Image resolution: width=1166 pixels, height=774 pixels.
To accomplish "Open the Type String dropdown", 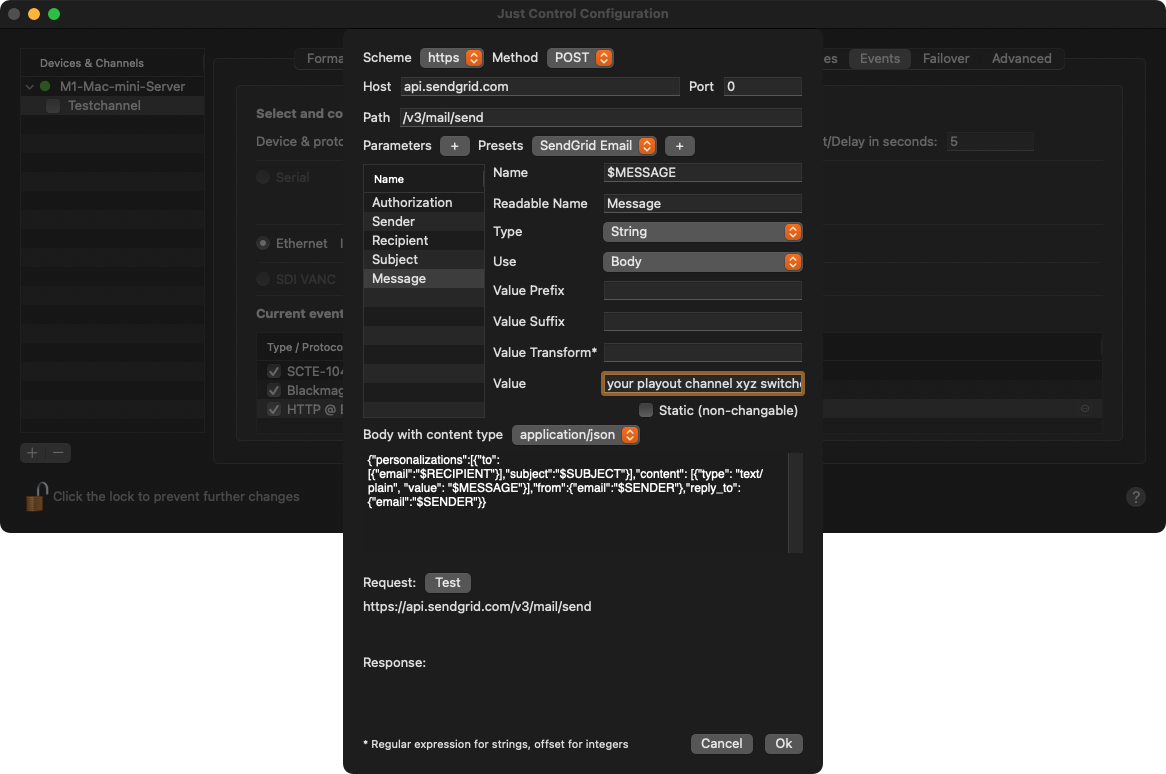I will click(x=702, y=232).
